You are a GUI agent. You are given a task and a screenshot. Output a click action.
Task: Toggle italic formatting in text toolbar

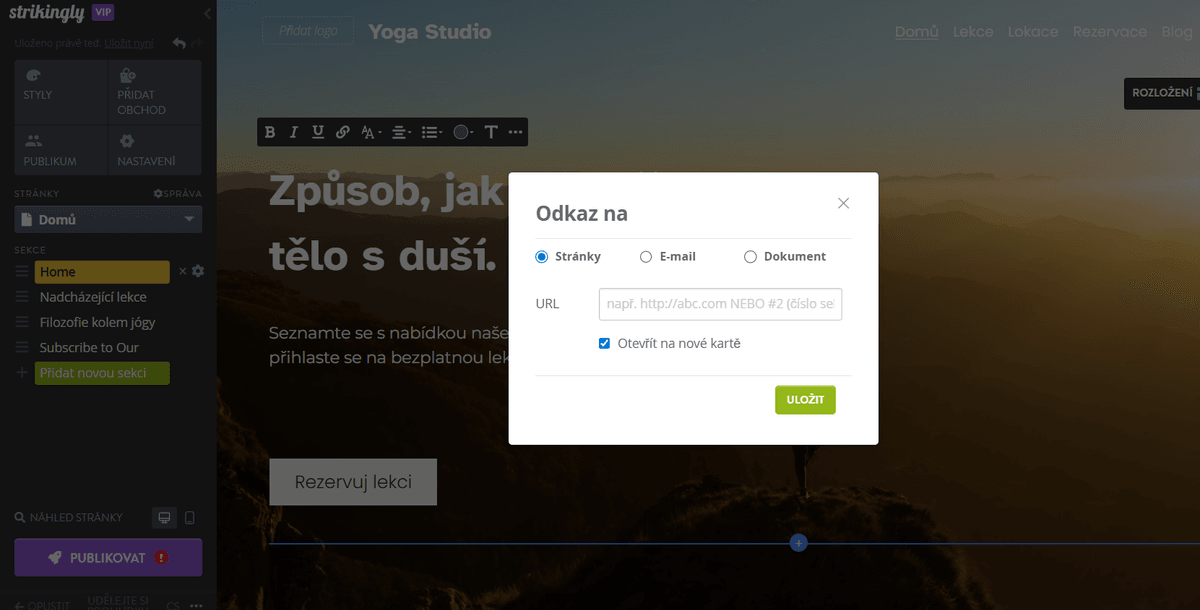(x=294, y=132)
